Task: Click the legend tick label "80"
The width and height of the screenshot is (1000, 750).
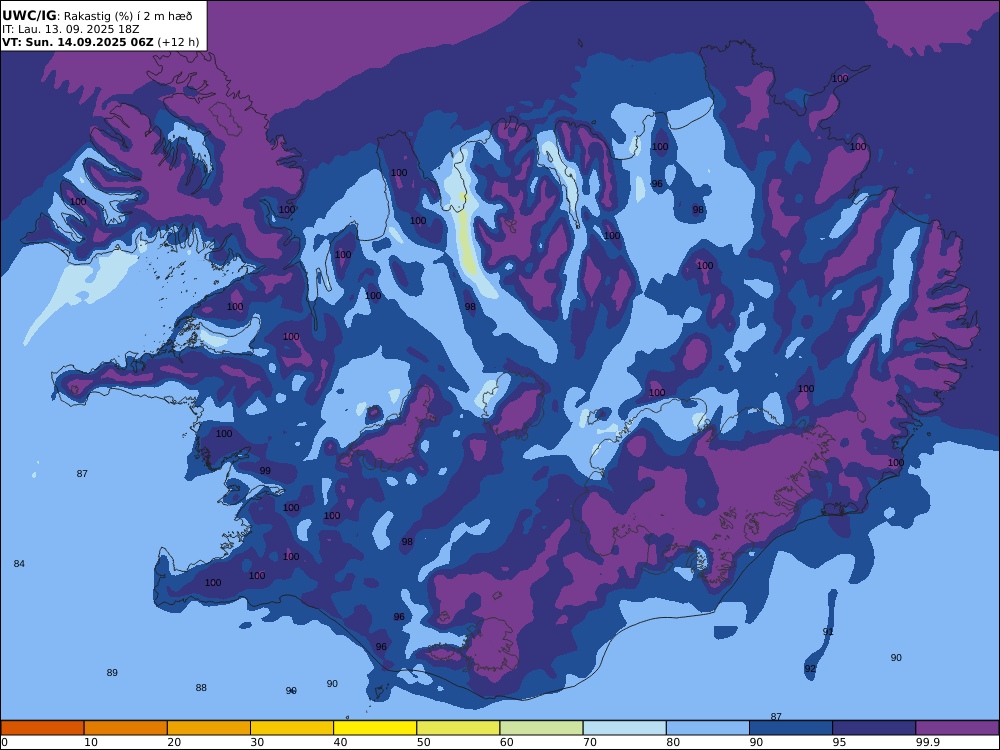Action: click(673, 742)
